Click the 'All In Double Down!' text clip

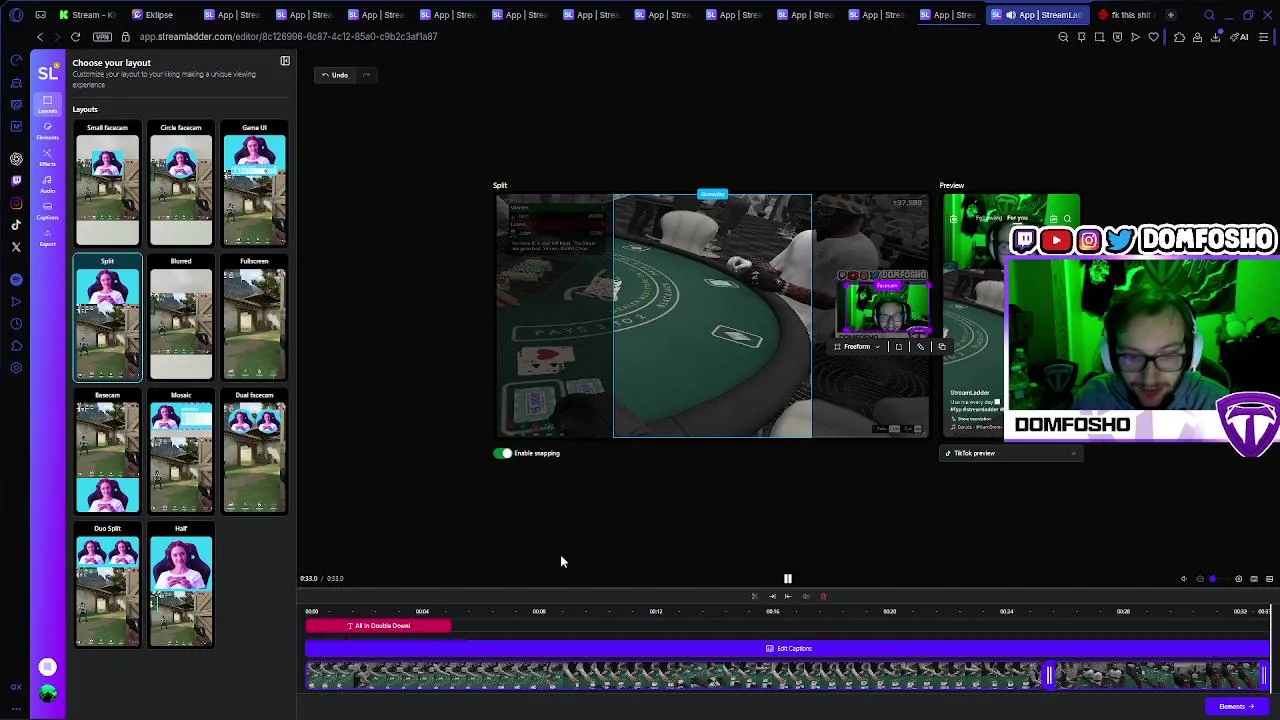pyautogui.click(x=378, y=626)
